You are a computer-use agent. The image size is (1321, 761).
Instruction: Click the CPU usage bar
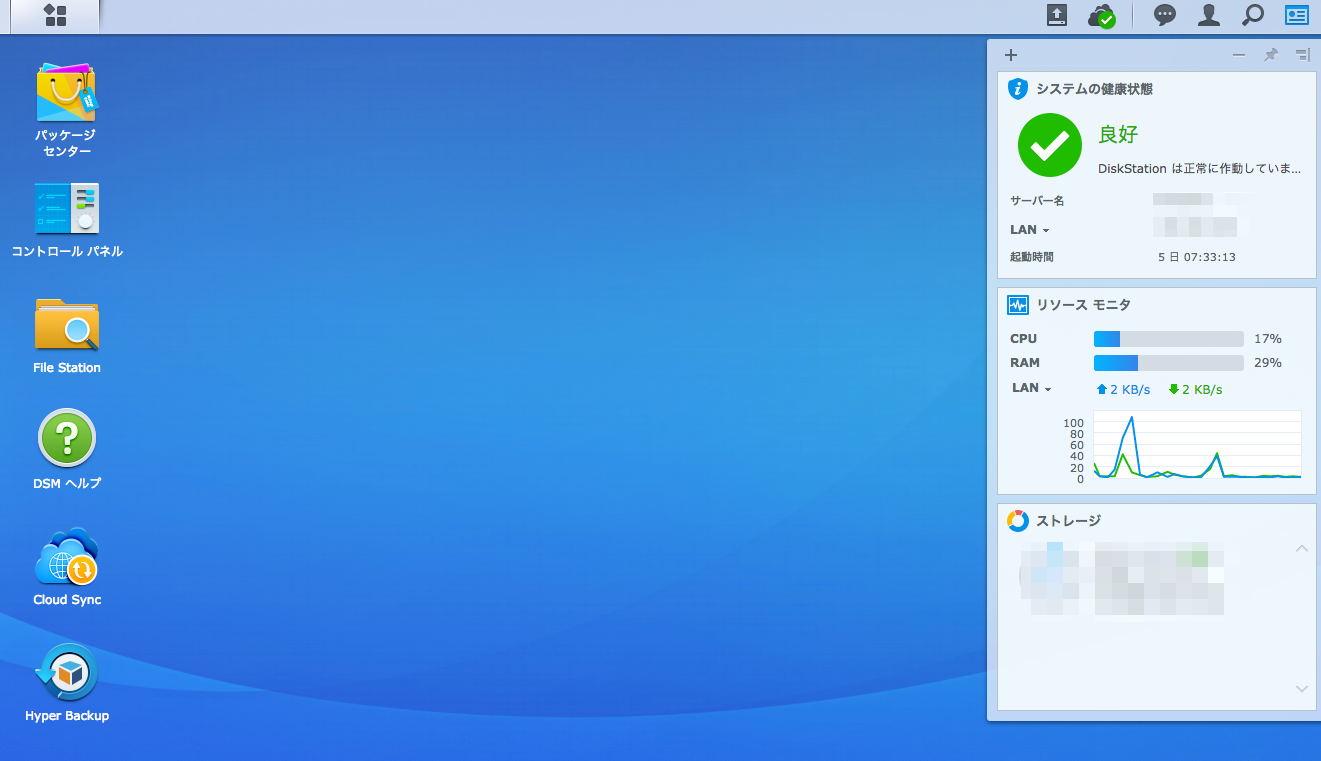coord(1169,339)
